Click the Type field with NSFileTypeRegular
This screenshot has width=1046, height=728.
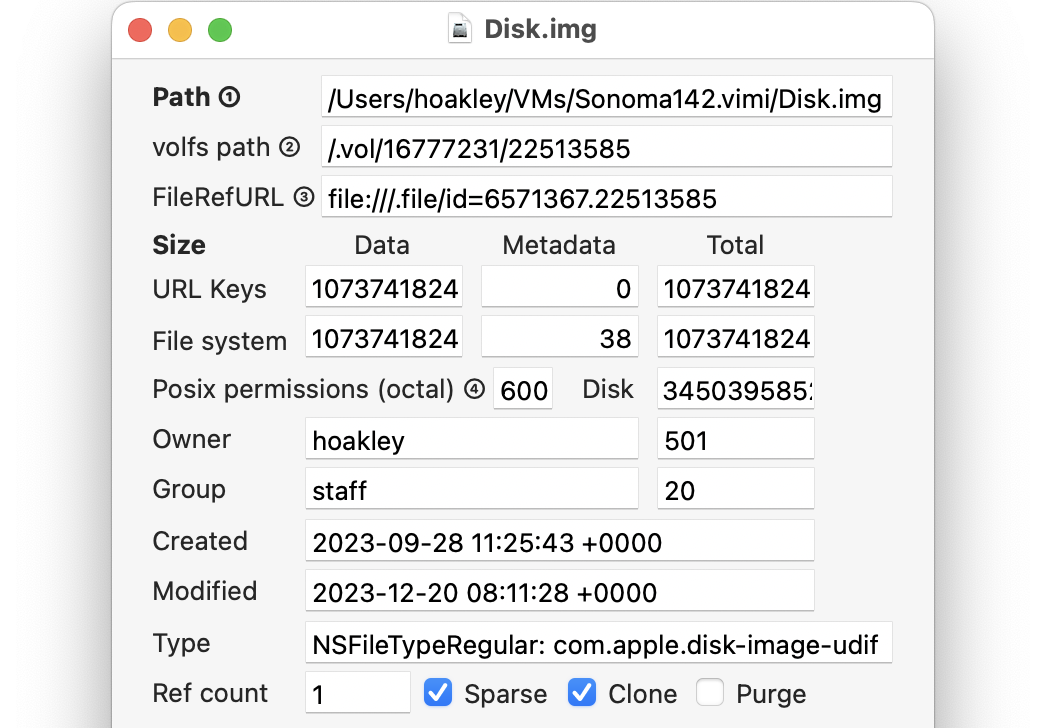[598, 644]
